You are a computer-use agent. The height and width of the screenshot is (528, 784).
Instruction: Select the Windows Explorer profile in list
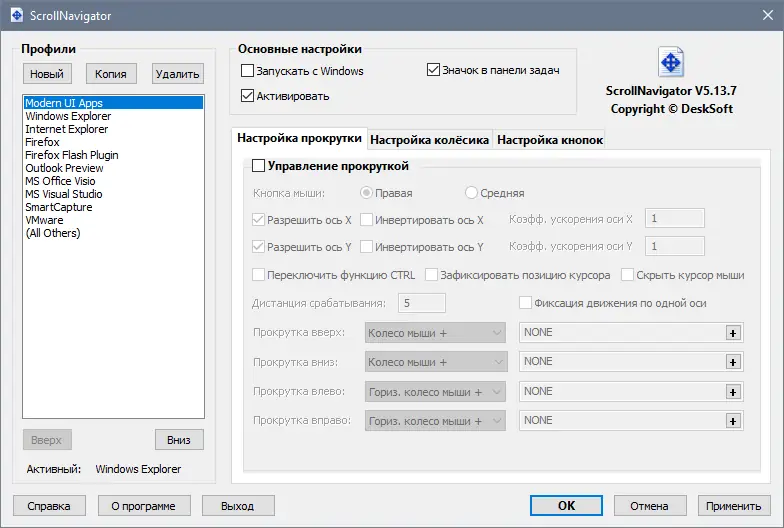pyautogui.click(x=114, y=116)
